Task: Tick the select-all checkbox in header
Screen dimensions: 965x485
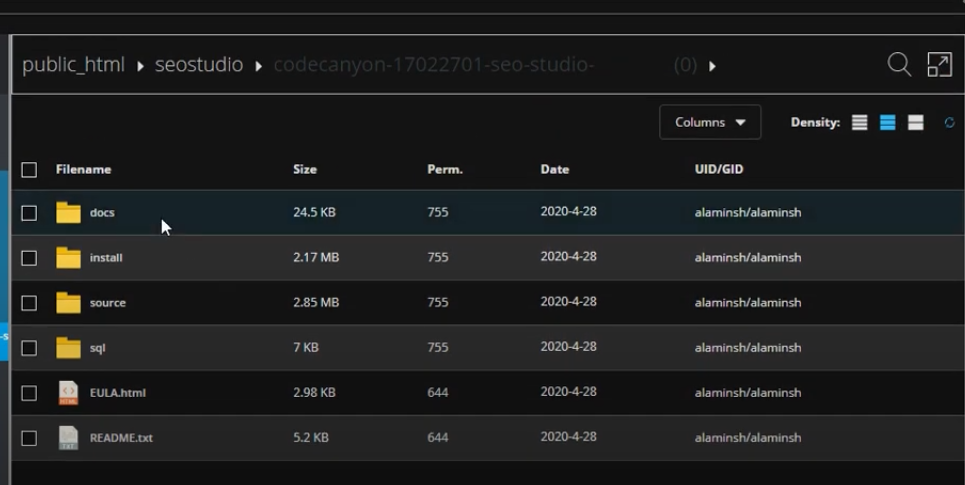Action: point(29,170)
